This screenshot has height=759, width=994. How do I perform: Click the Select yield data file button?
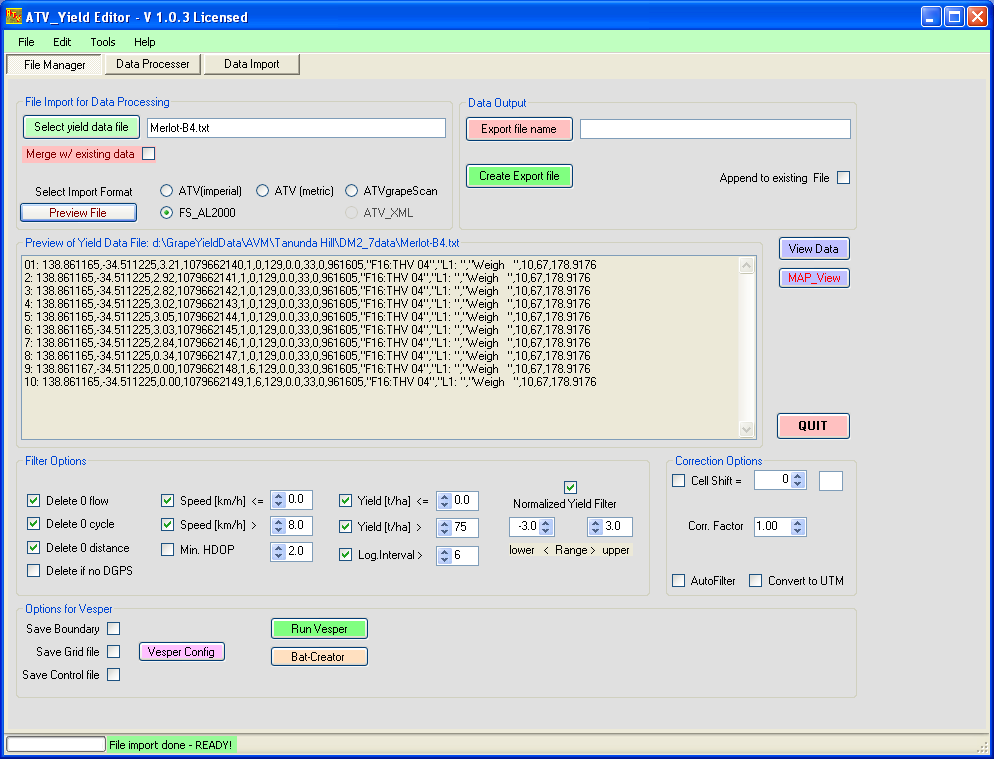[82, 127]
